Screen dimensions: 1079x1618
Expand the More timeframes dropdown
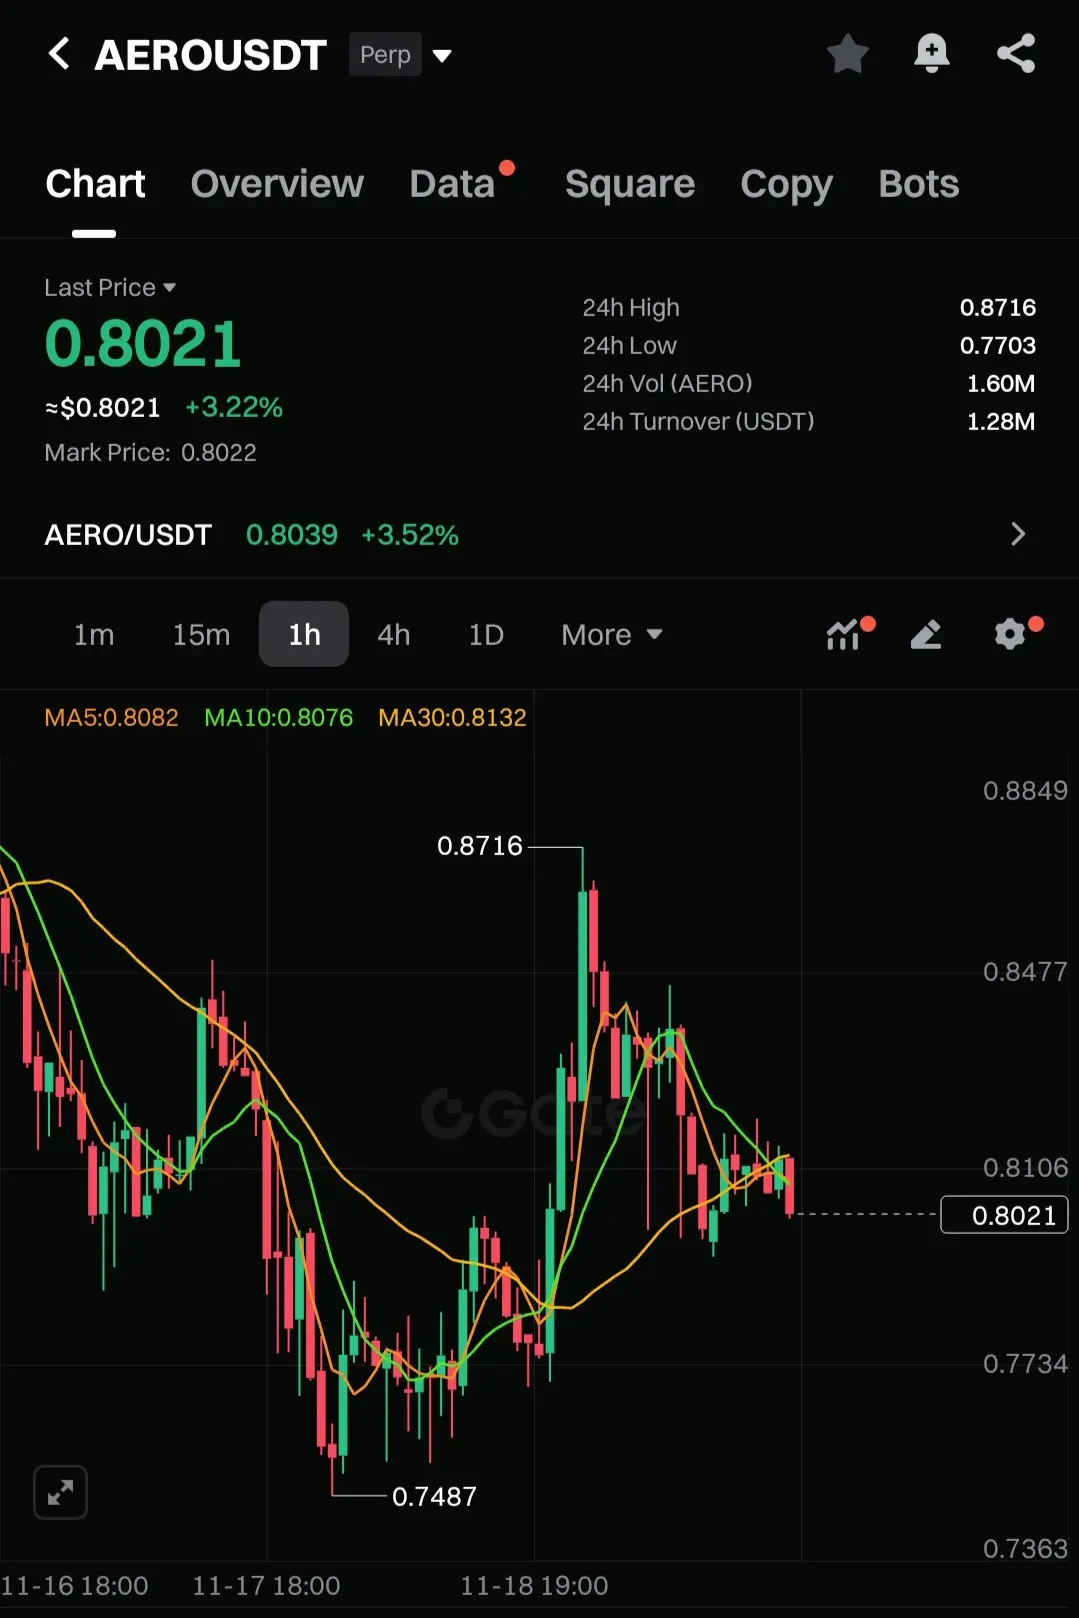click(612, 635)
